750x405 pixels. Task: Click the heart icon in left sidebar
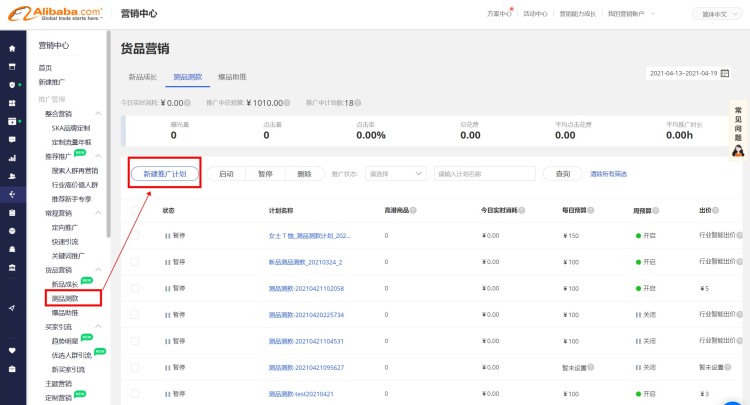coord(12,351)
